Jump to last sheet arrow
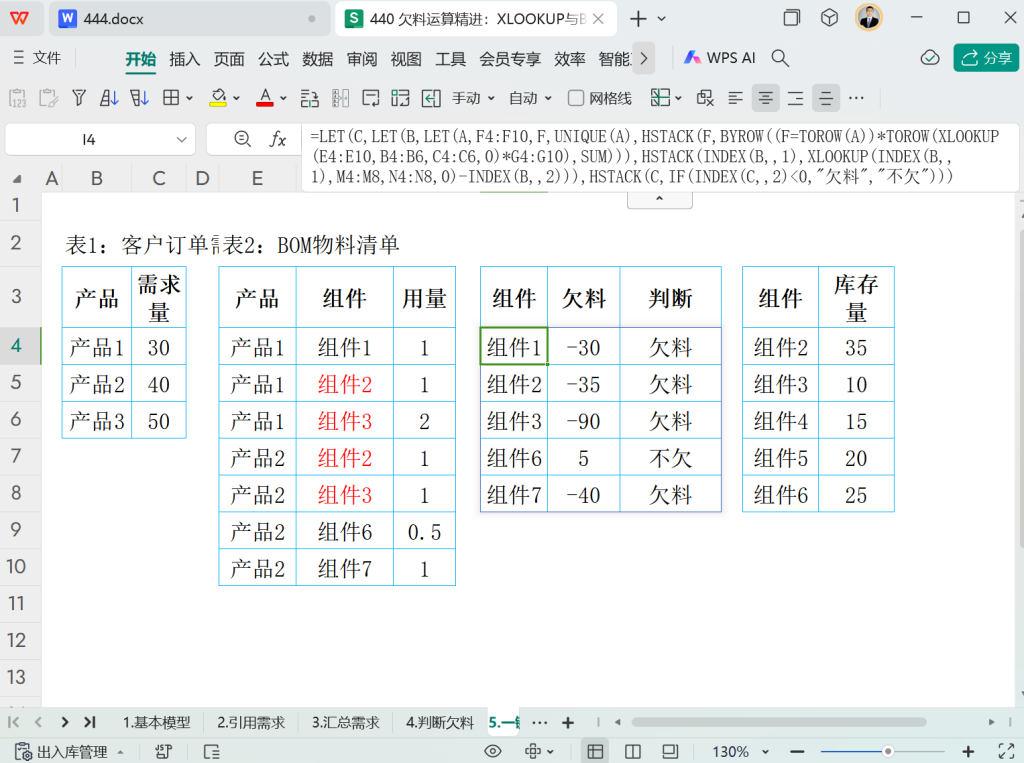 [90, 722]
